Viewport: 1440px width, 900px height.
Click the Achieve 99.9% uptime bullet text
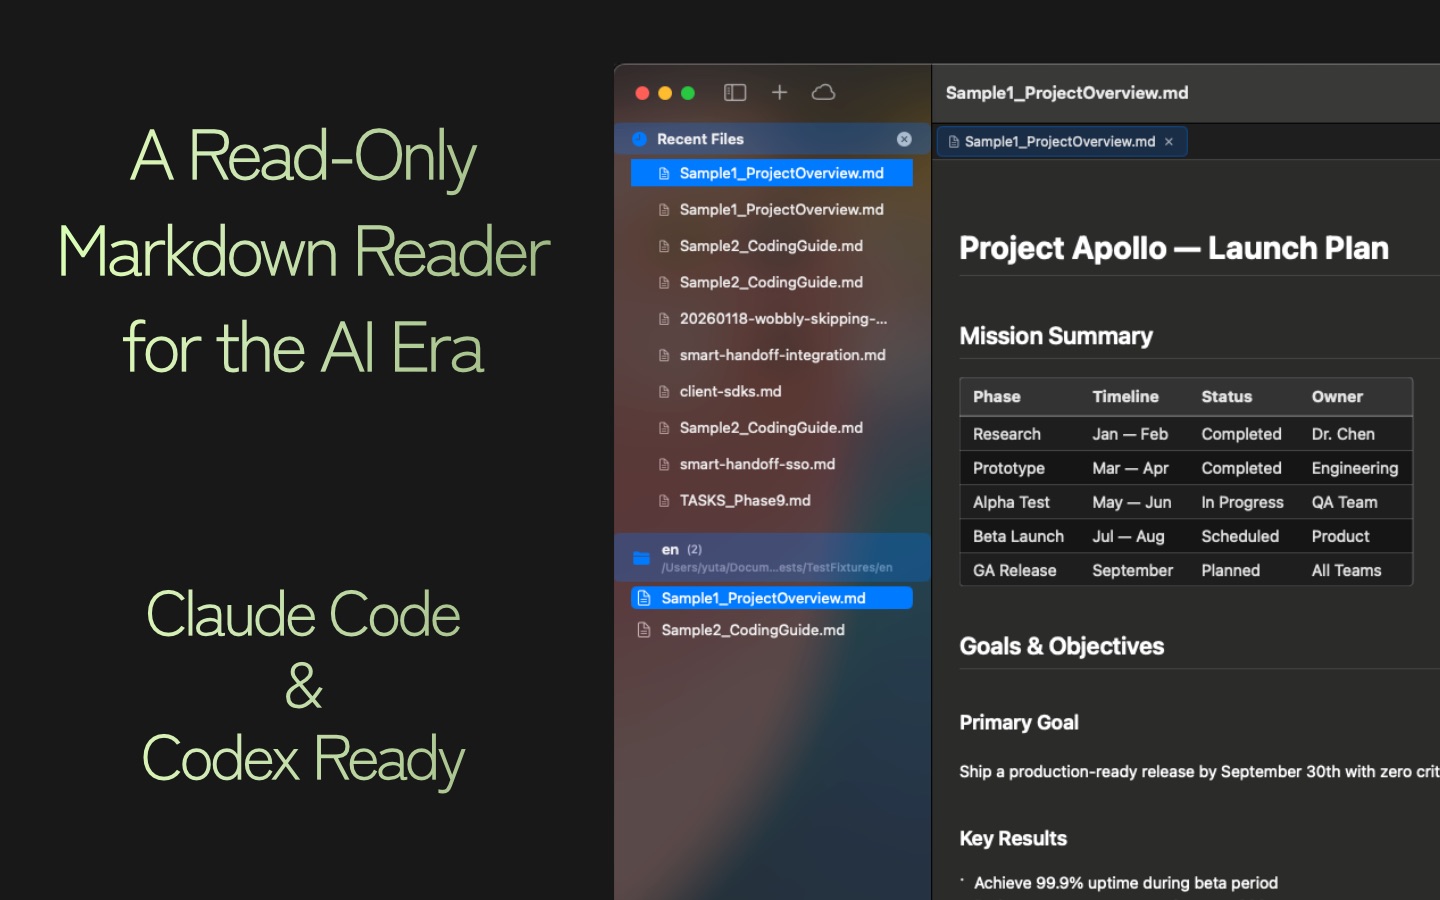[1126, 883]
